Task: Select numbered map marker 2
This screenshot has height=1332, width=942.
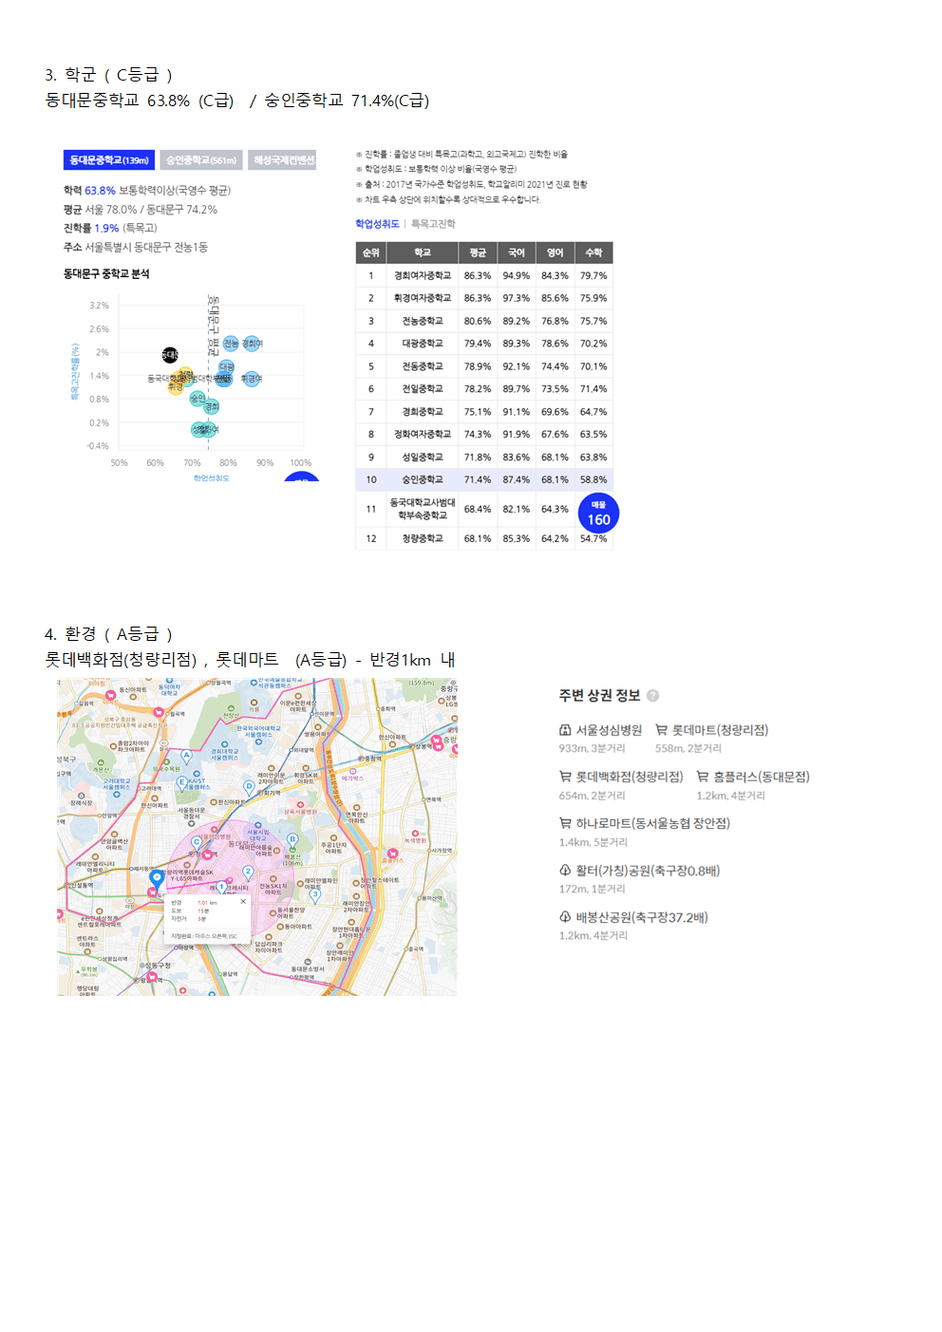Action: pos(247,872)
